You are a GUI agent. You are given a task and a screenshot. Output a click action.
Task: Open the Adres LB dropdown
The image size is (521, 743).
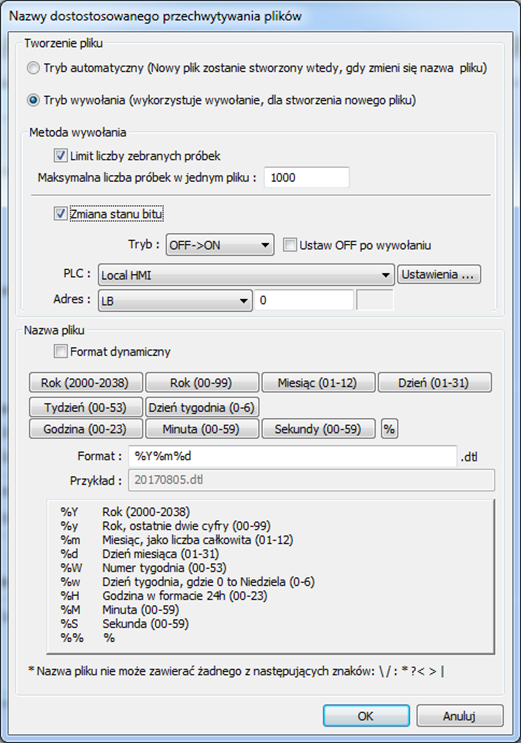(x=175, y=300)
